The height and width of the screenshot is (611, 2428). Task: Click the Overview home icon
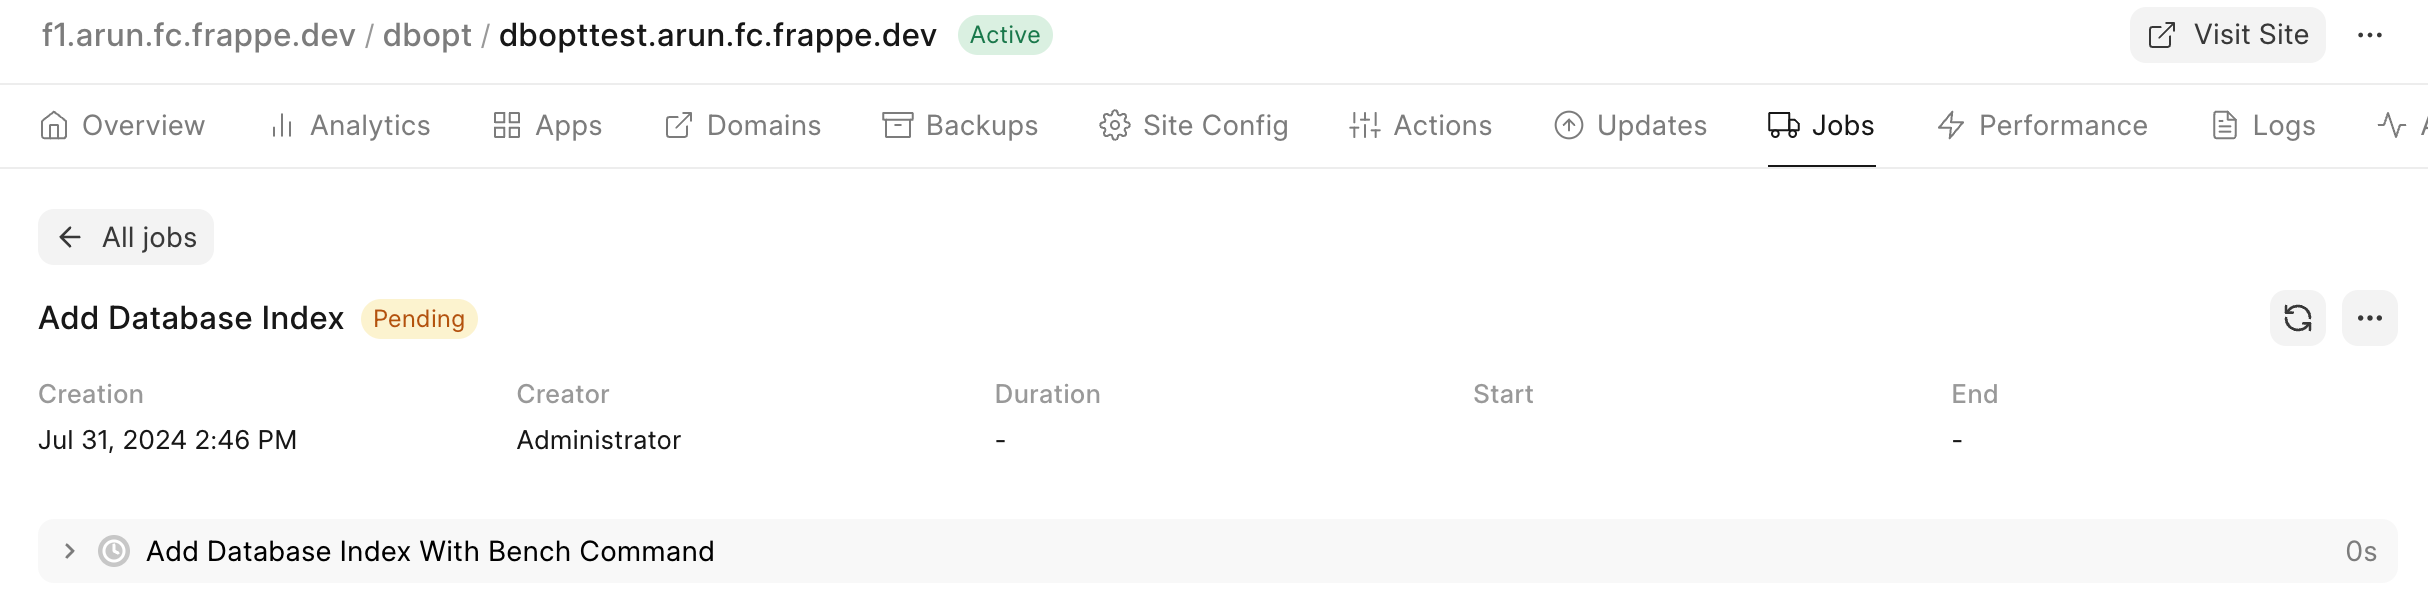point(54,125)
